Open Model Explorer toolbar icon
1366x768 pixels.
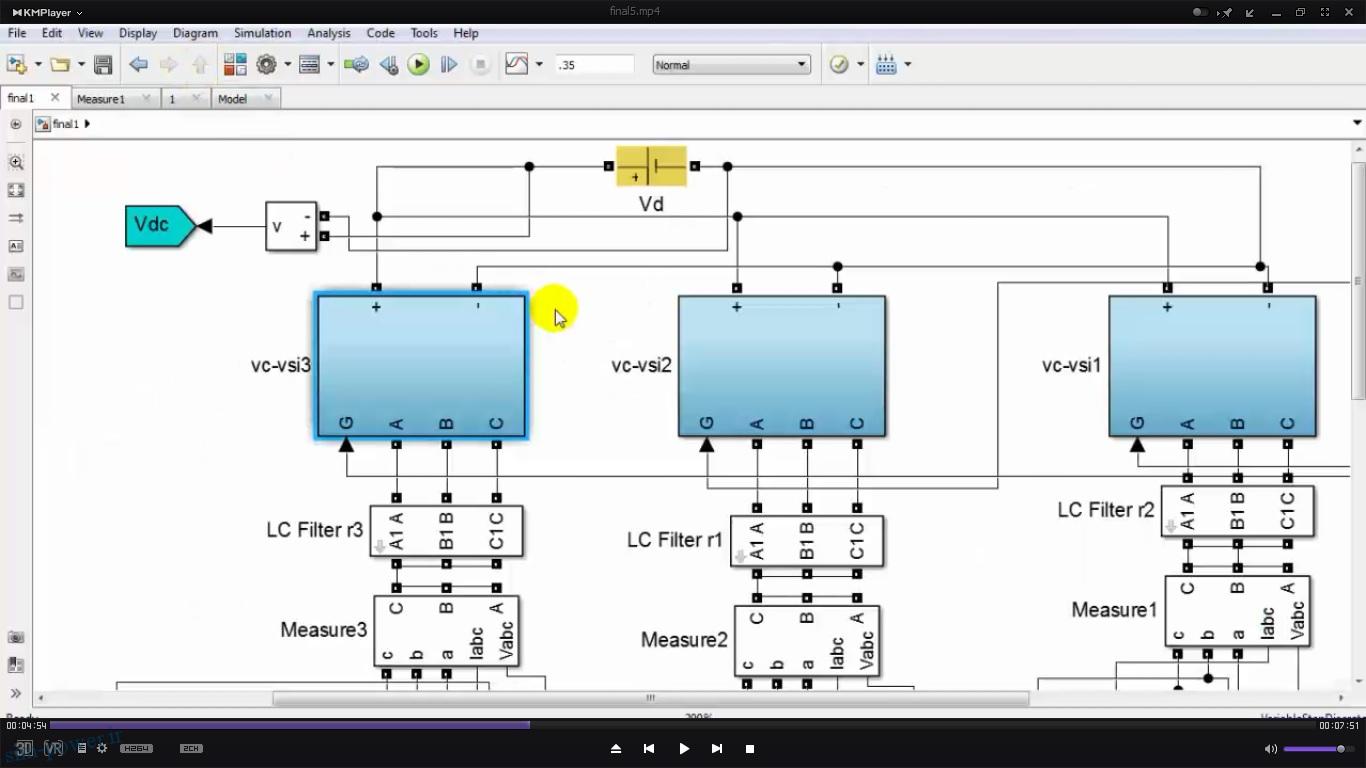(x=310, y=64)
